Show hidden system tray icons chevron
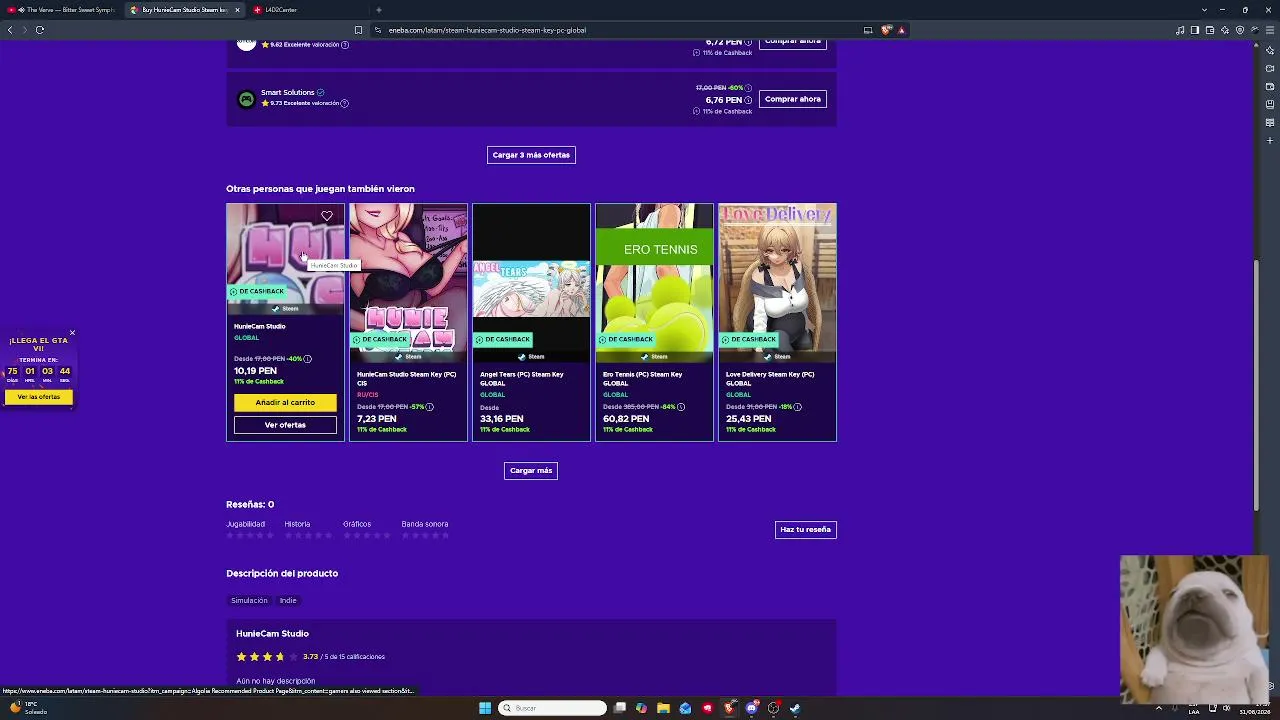 1159,708
